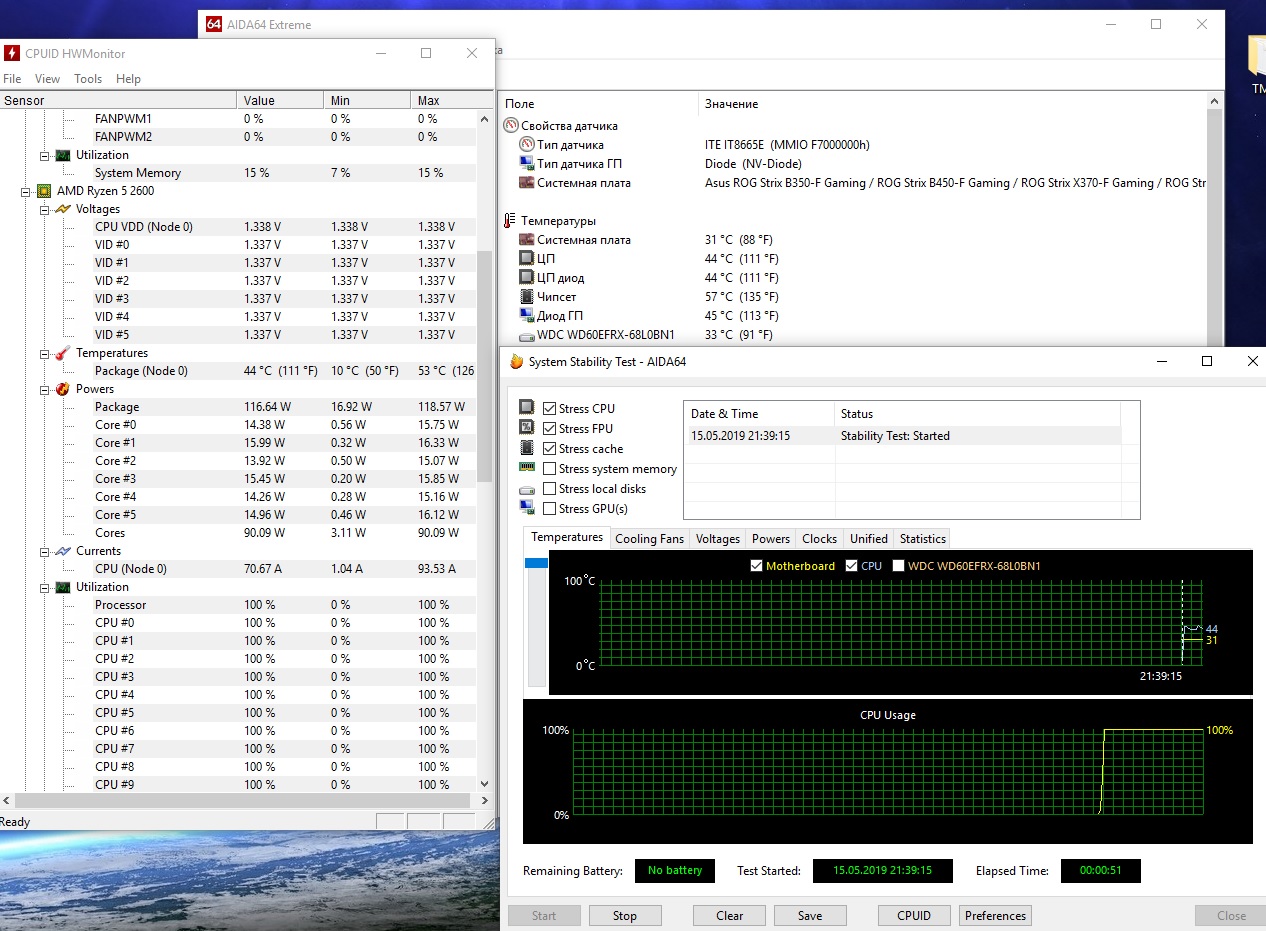Click the FPU icon next to Stress FPU
This screenshot has height=931, width=1266.
(x=527, y=428)
